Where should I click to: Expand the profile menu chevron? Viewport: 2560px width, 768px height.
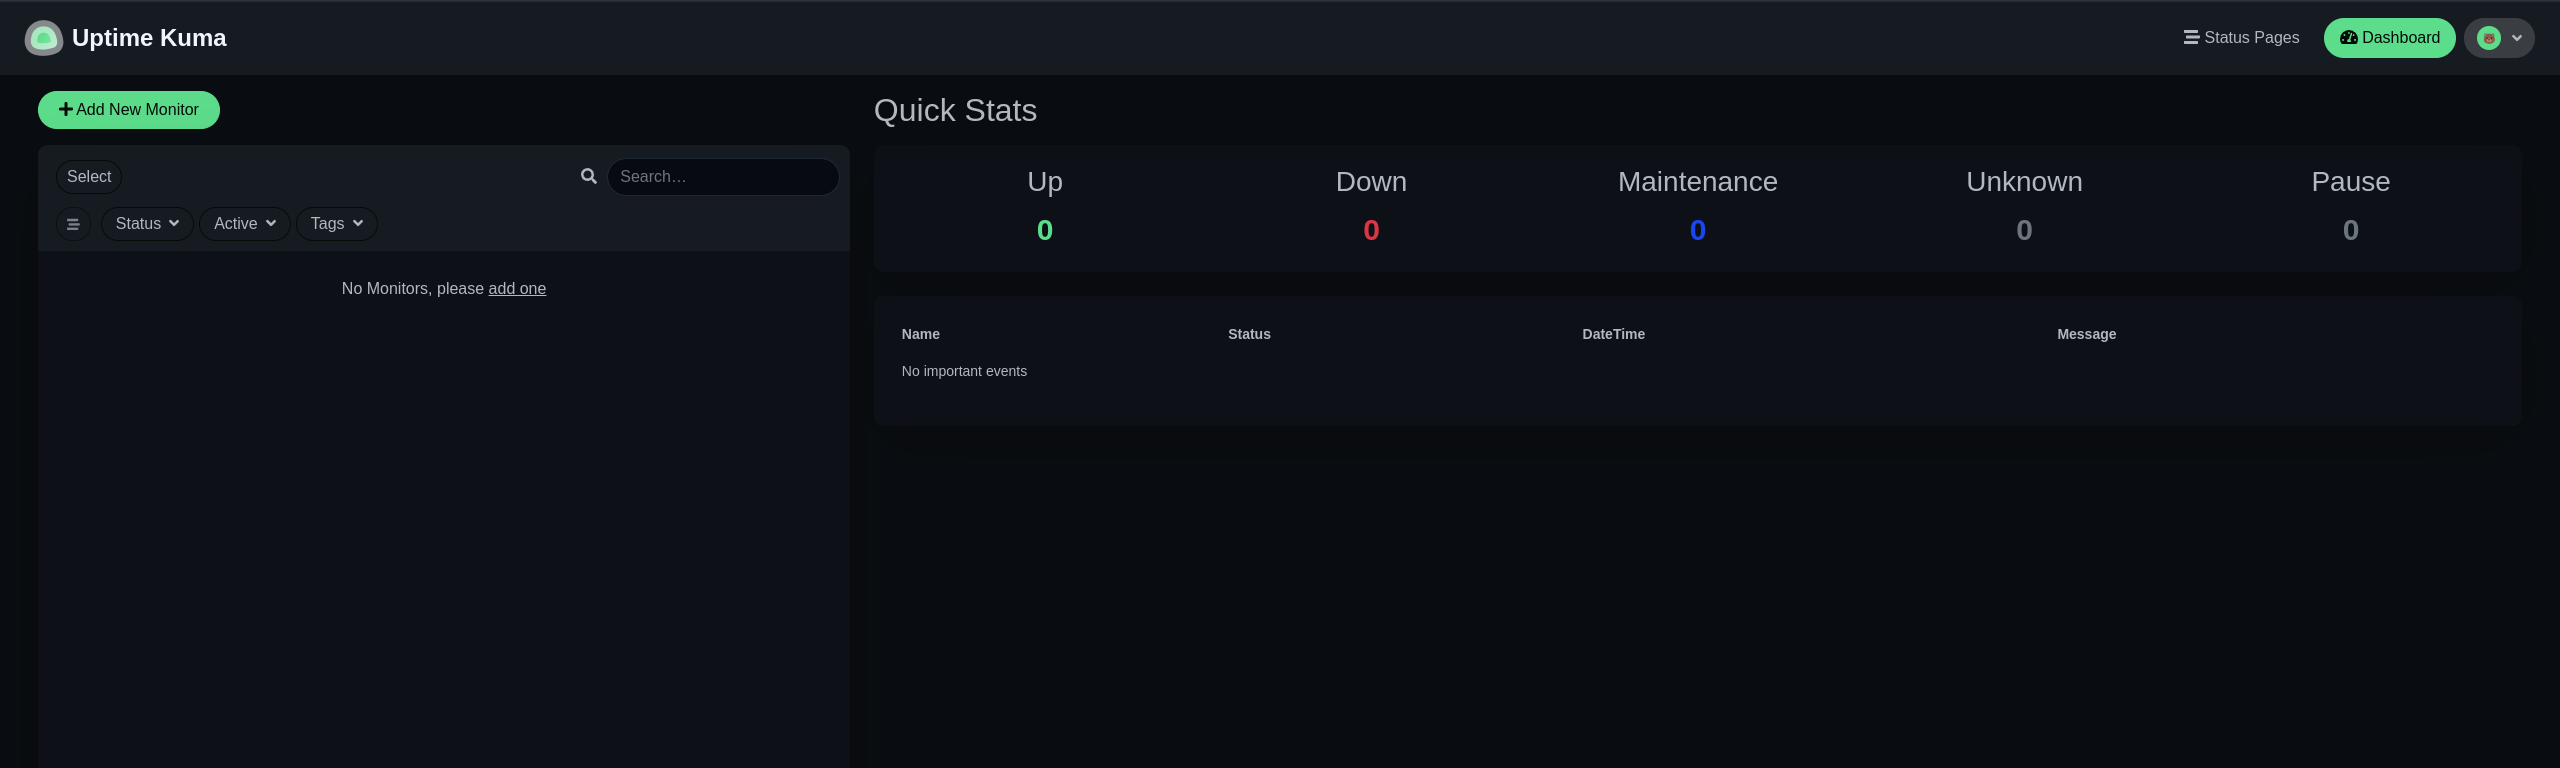point(2516,38)
